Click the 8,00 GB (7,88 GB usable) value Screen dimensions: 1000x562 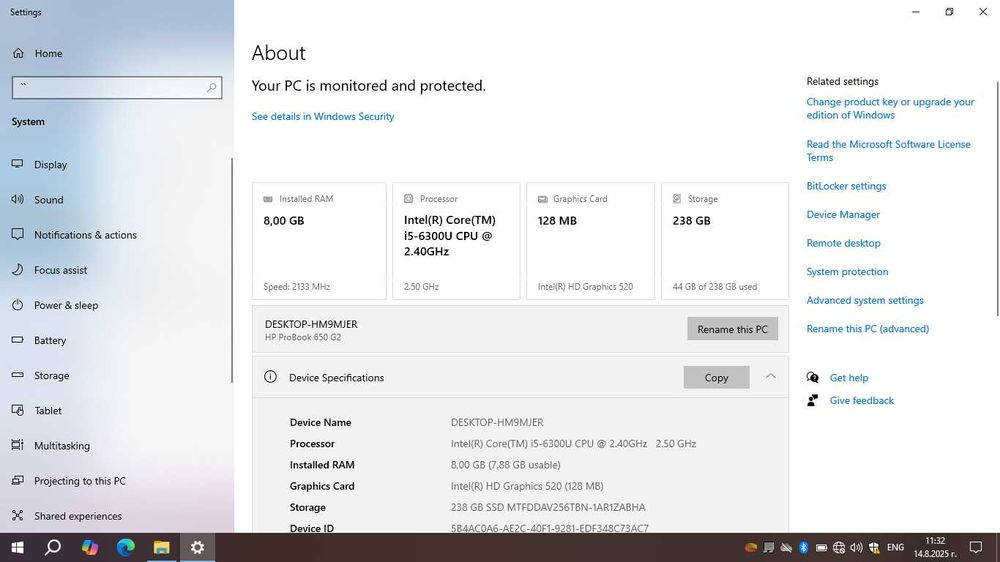[506, 465]
